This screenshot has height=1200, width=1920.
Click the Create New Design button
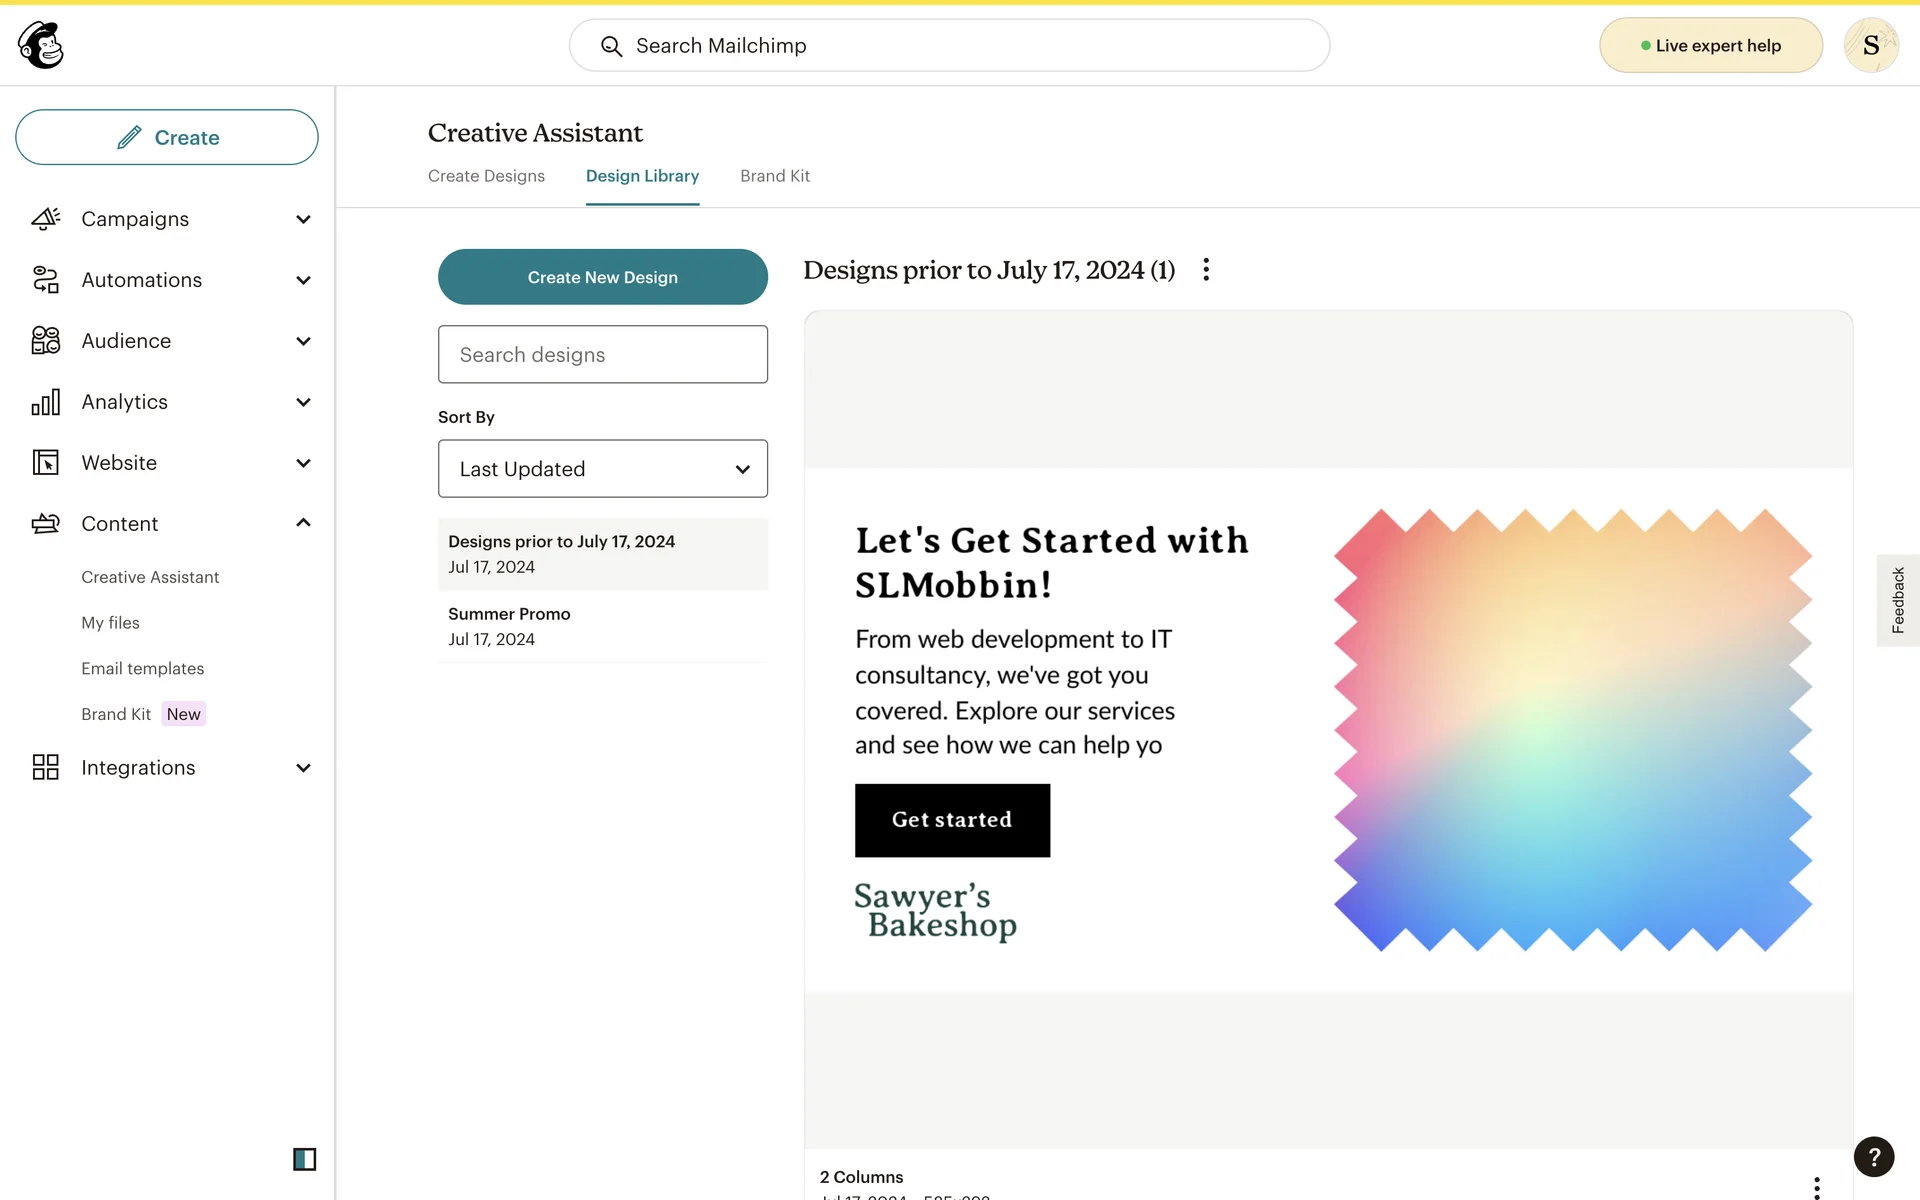point(602,277)
